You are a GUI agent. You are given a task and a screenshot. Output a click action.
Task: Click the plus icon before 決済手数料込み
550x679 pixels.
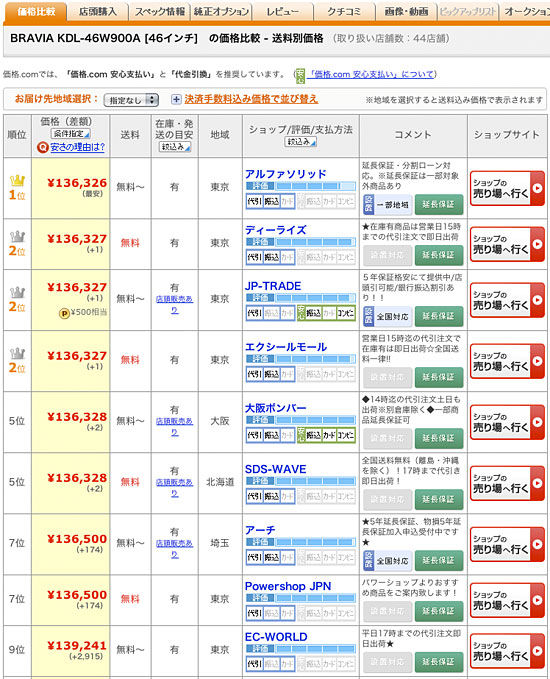pyautogui.click(x=176, y=100)
